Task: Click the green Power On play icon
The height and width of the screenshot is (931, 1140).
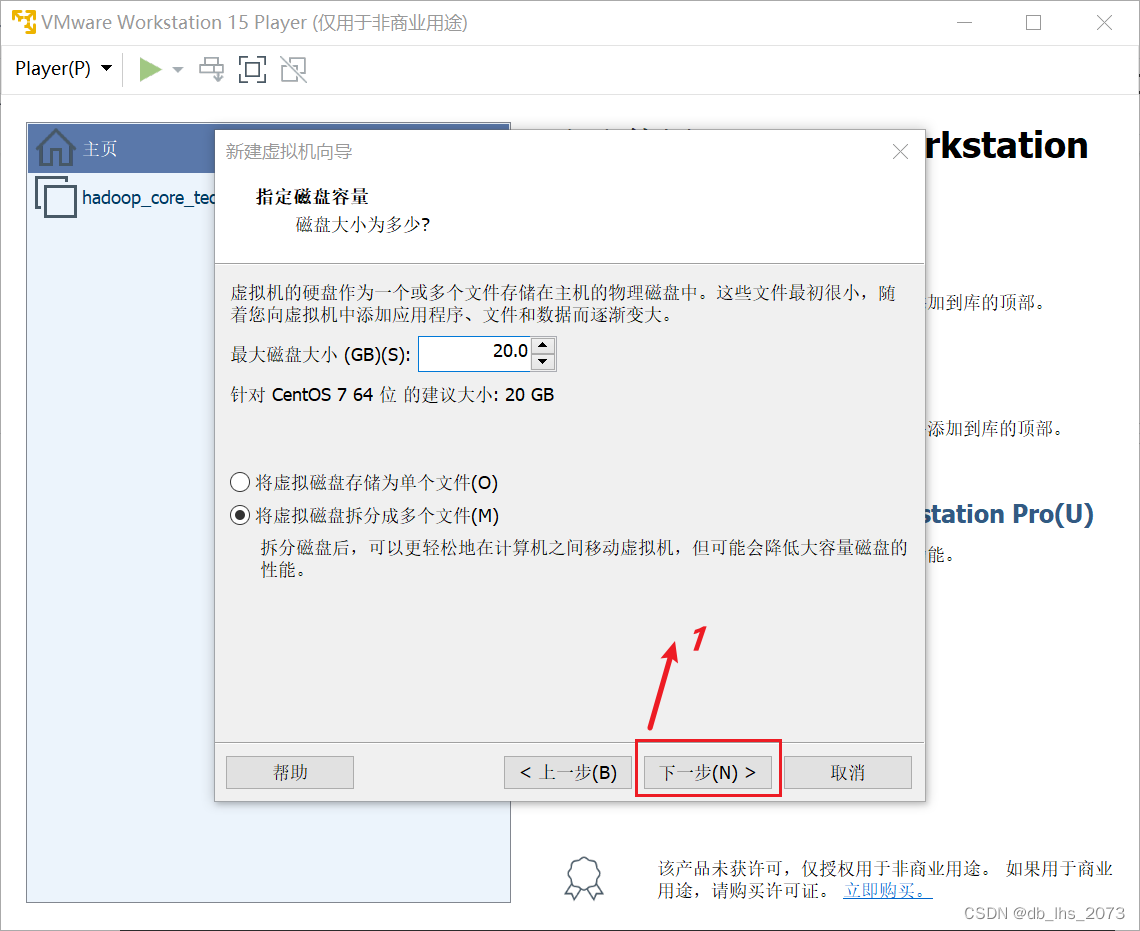Action: pyautogui.click(x=150, y=70)
